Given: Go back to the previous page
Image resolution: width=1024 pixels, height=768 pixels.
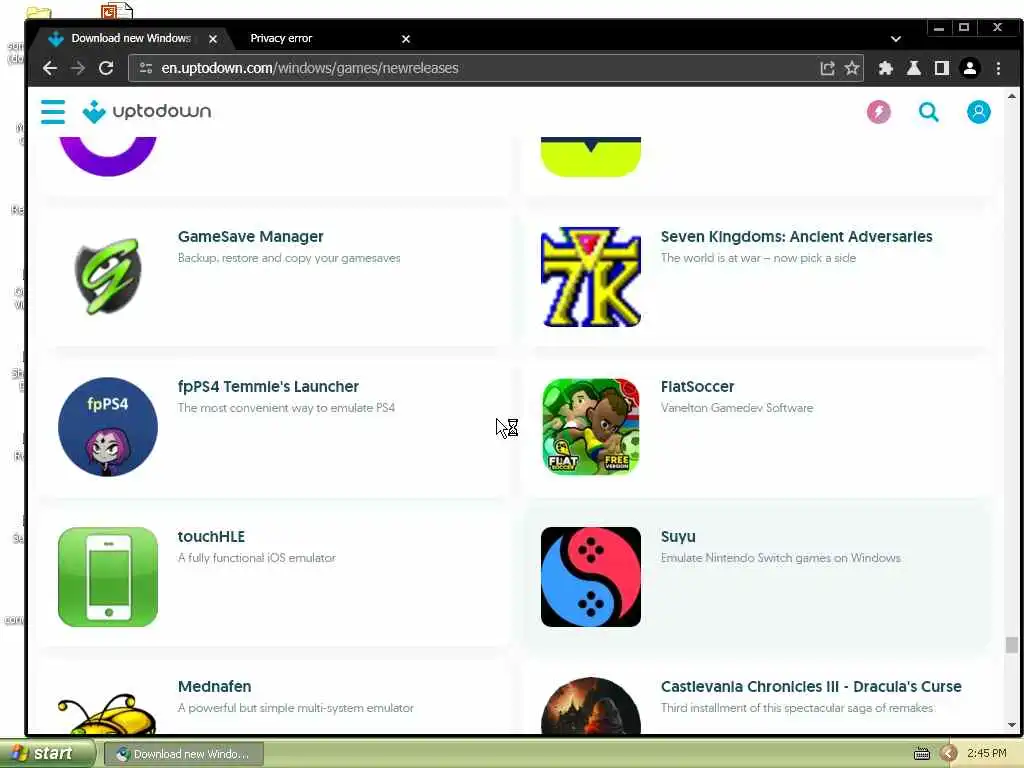Looking at the screenshot, I should pos(50,68).
